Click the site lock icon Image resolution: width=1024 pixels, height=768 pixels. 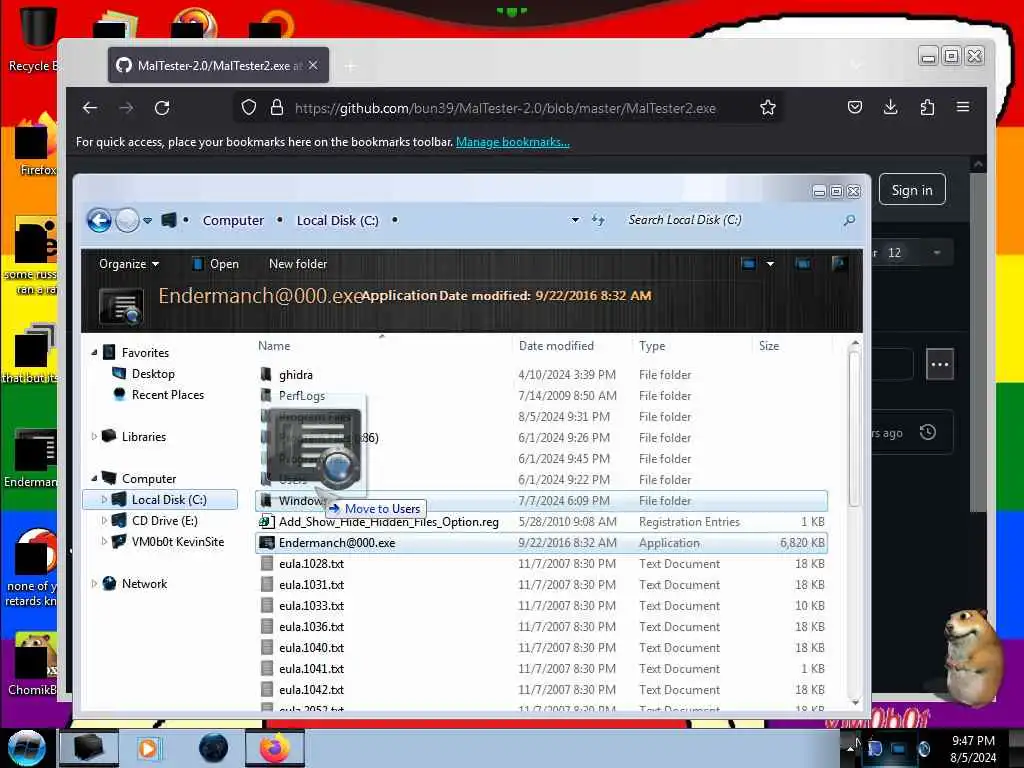pyautogui.click(x=277, y=108)
